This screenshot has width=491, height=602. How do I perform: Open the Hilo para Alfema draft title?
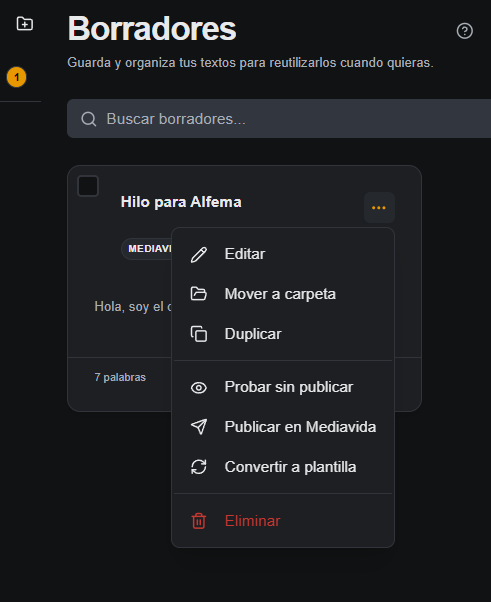coord(181,202)
